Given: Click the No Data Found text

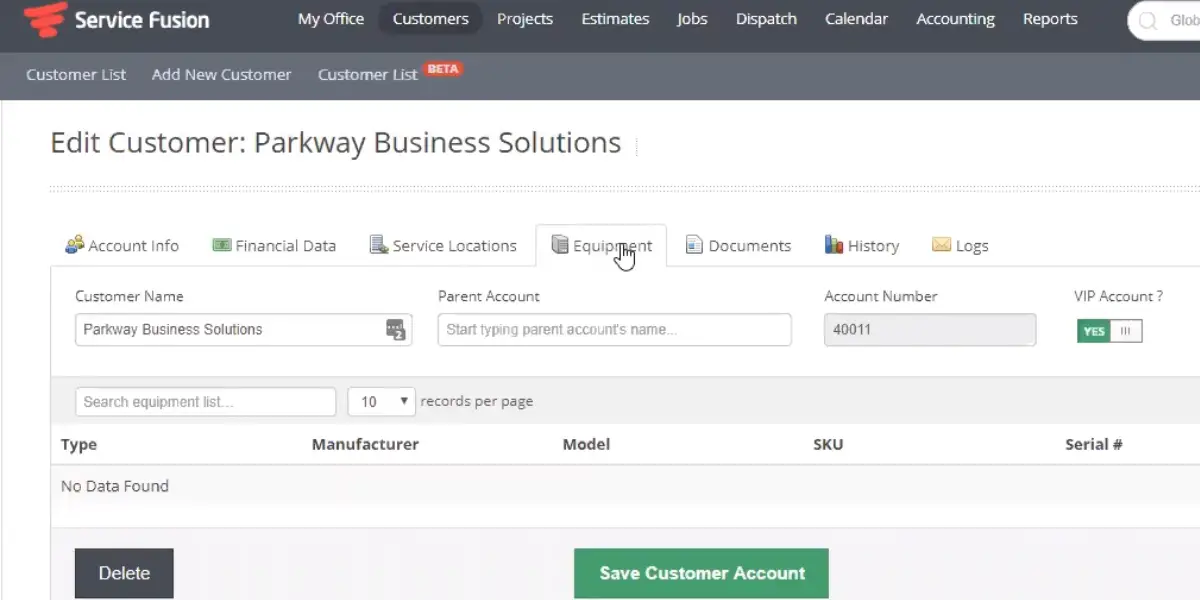Looking at the screenshot, I should point(115,486).
